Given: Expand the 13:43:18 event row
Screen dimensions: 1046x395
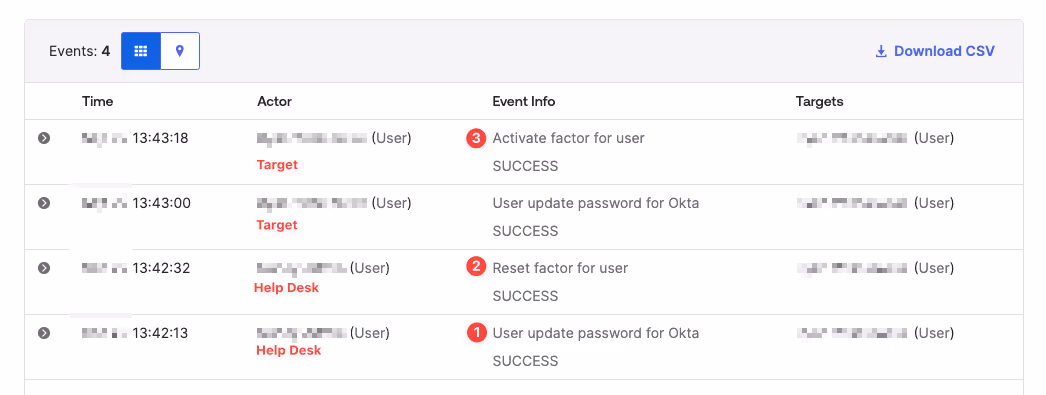Looking at the screenshot, I should (x=44, y=138).
